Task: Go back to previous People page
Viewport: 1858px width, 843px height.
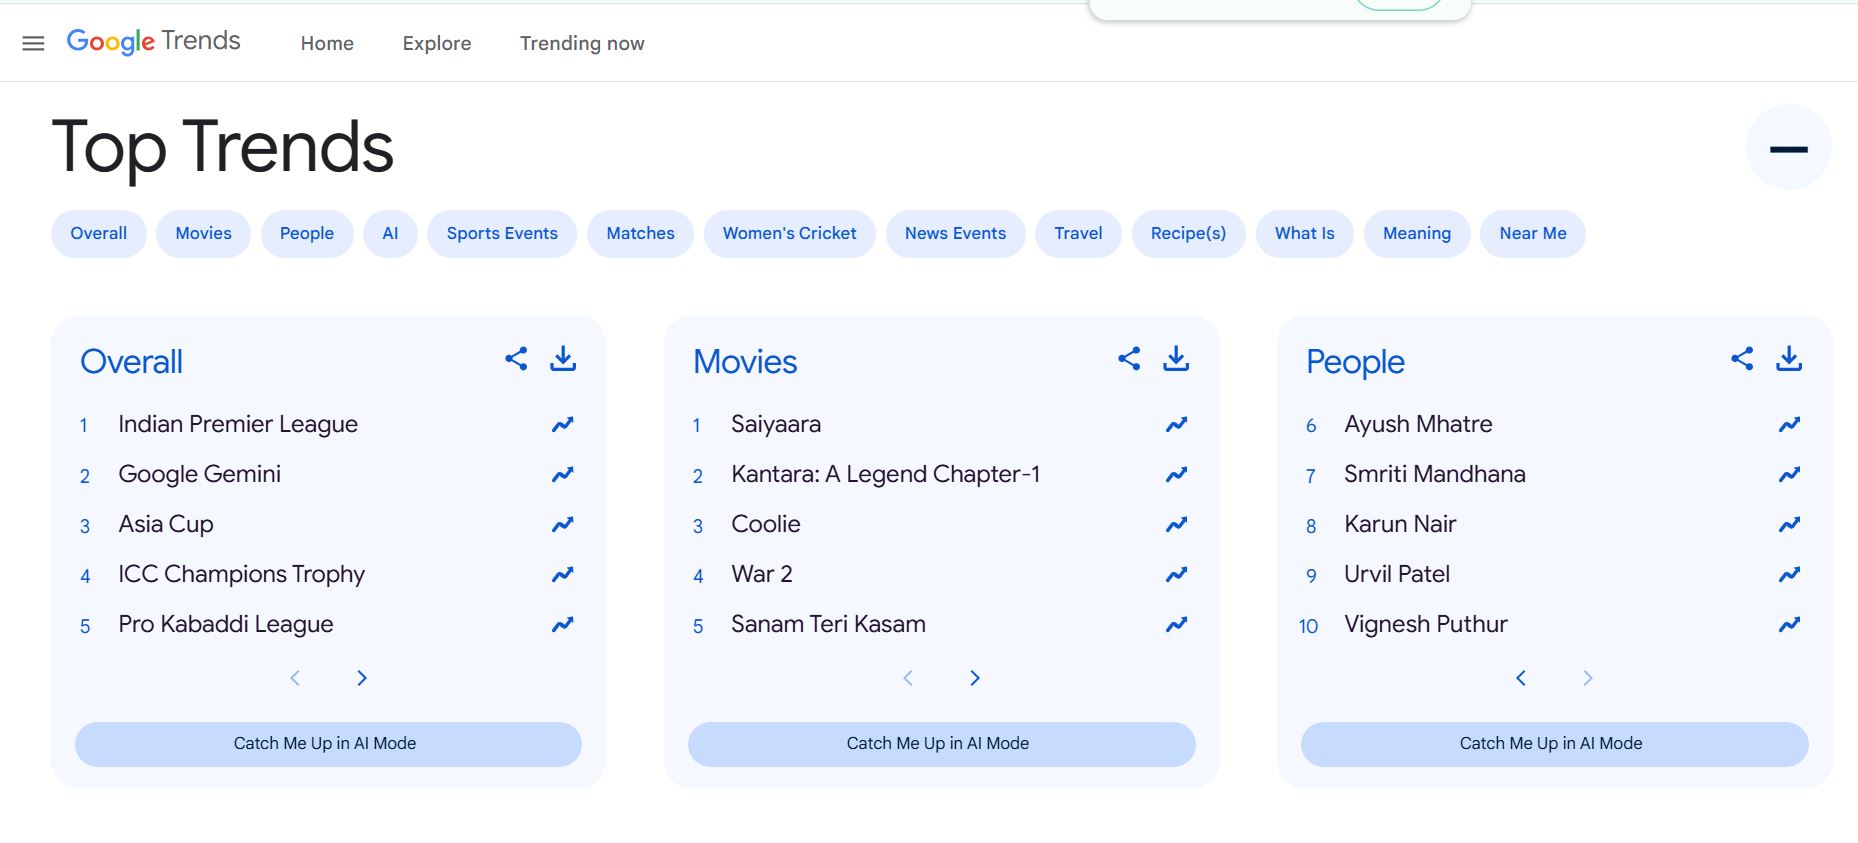Action: click(1521, 678)
